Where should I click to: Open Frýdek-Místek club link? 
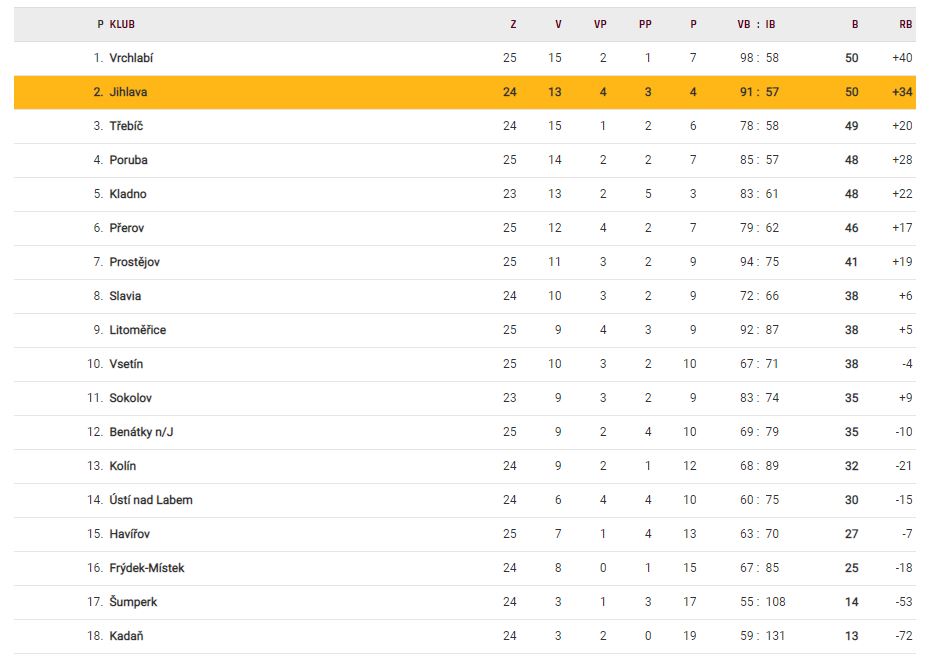147,568
